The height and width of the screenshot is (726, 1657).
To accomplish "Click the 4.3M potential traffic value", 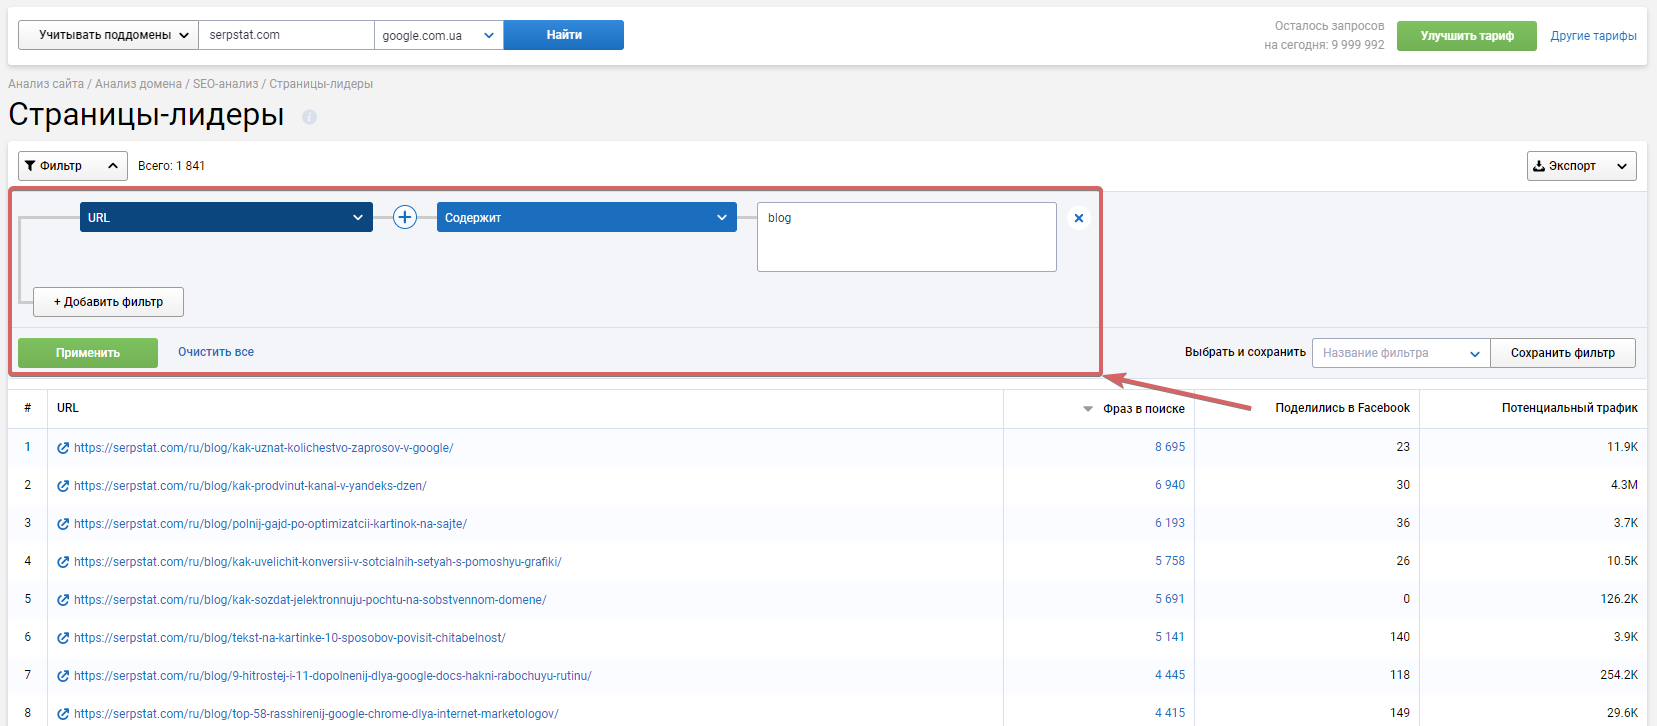I will 1624,485.
